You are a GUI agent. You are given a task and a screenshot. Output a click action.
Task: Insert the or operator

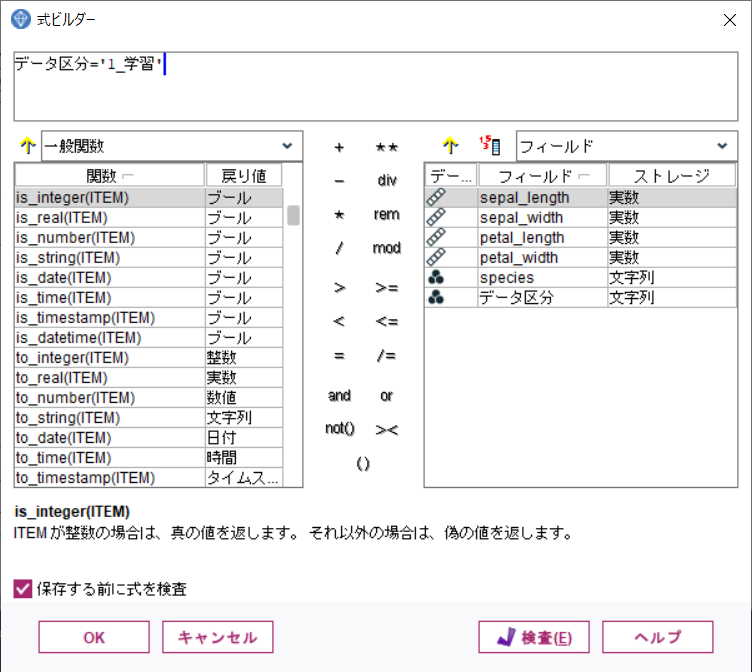coord(387,396)
